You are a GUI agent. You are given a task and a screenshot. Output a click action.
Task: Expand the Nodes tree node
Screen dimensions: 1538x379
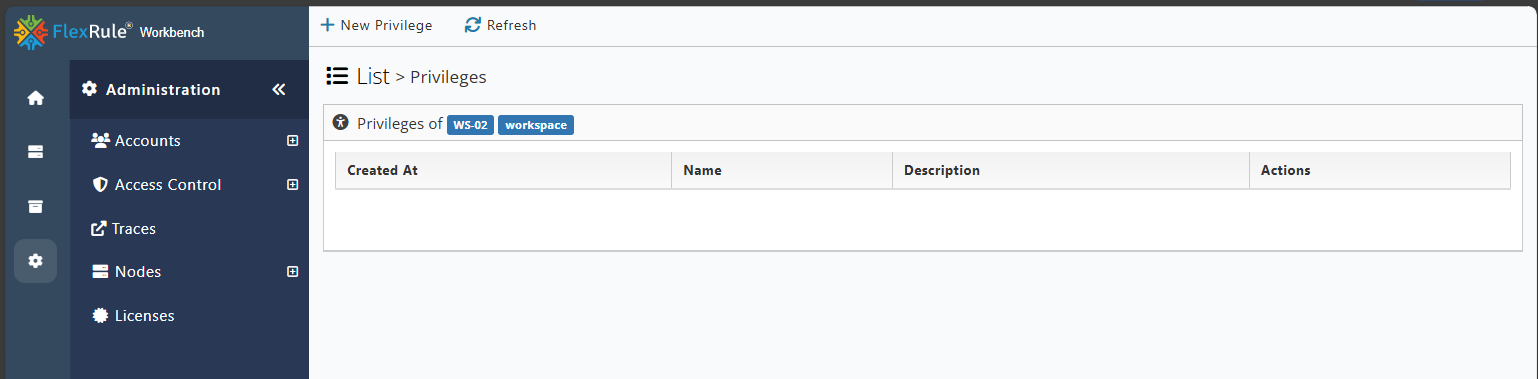[293, 272]
